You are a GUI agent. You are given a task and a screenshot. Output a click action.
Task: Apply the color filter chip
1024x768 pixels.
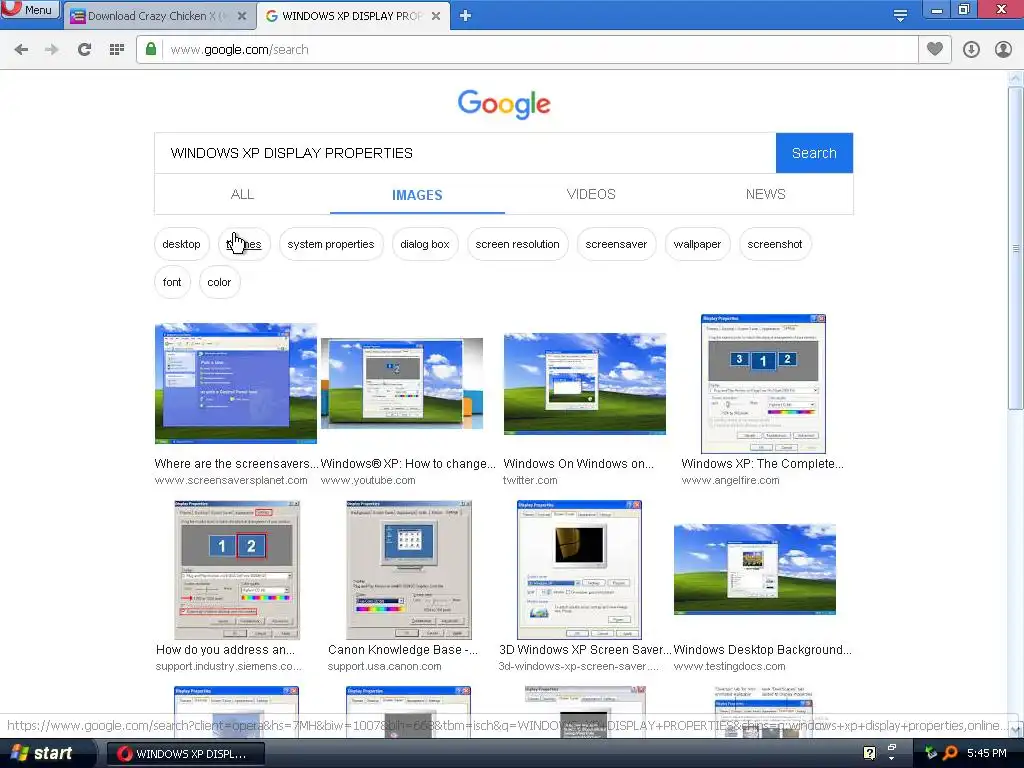(219, 282)
